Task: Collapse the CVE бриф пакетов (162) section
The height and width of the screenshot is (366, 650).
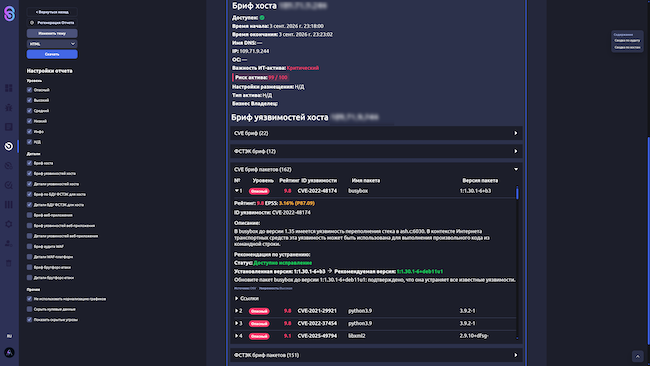Action: point(376,169)
